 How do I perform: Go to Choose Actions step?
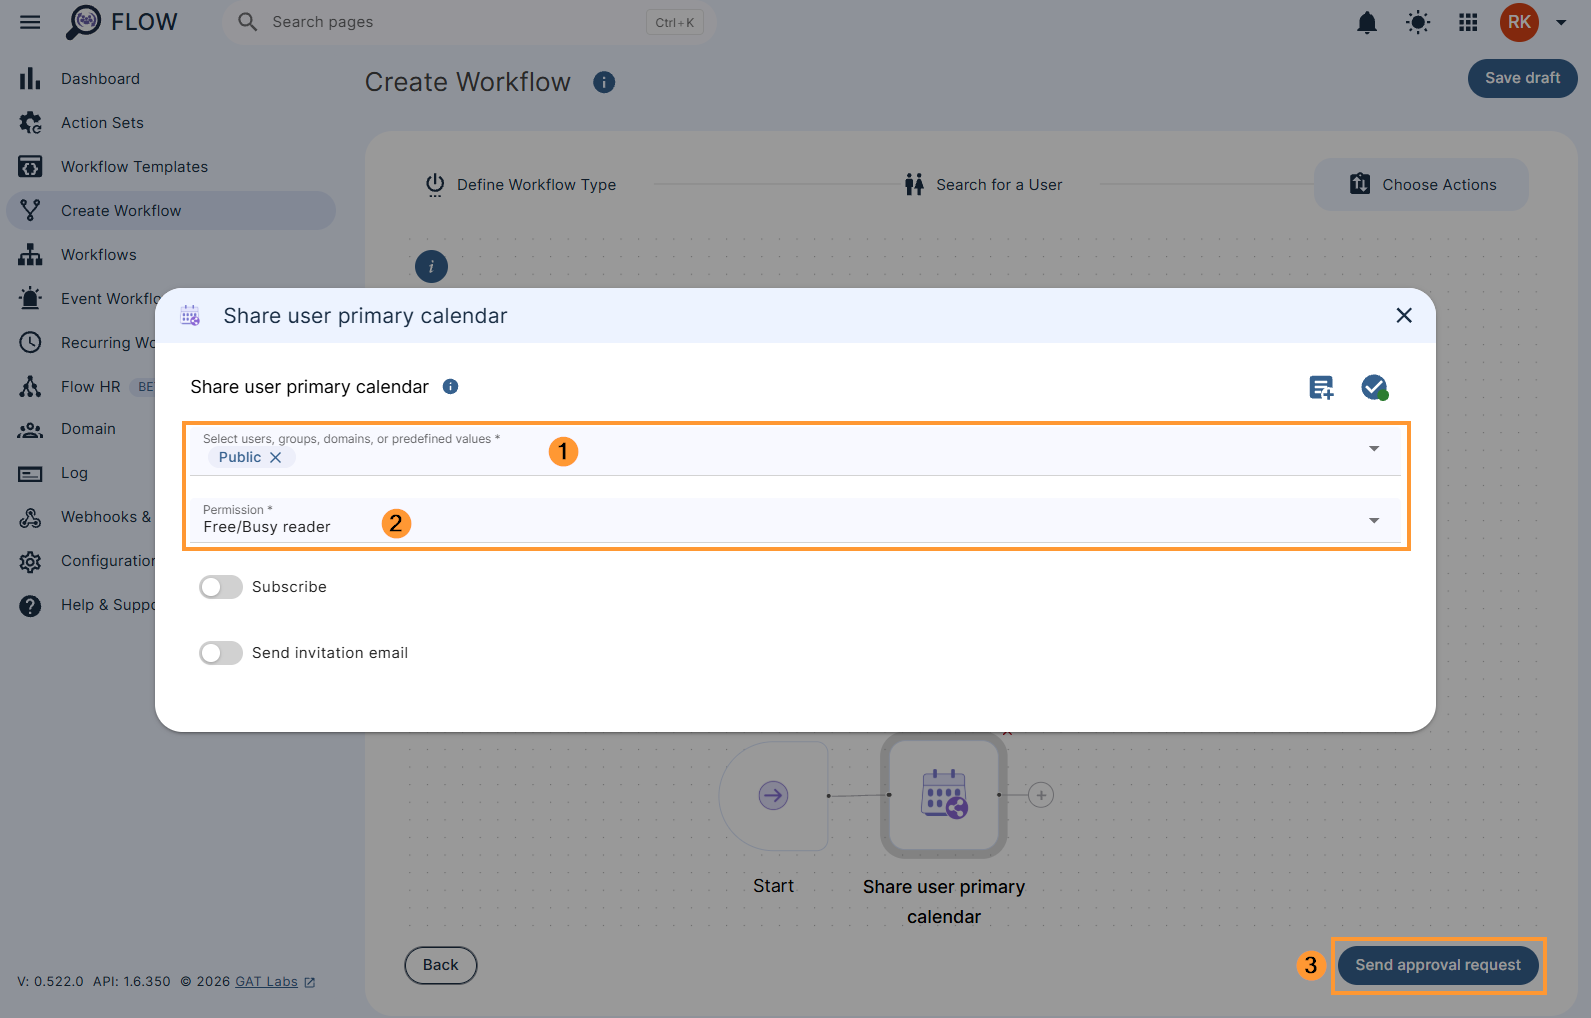tap(1421, 185)
